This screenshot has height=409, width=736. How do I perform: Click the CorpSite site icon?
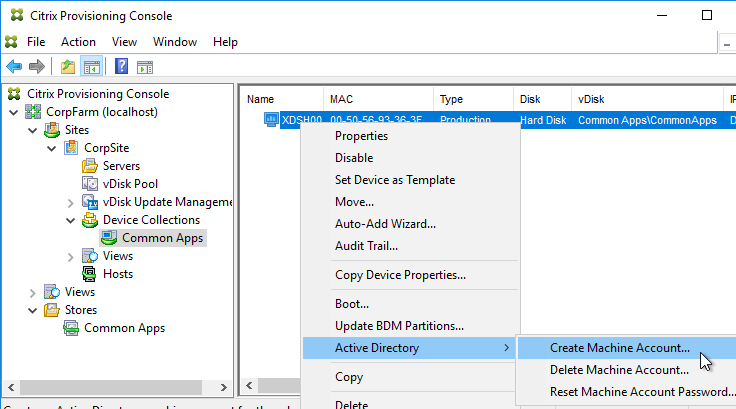pyautogui.click(x=71, y=148)
